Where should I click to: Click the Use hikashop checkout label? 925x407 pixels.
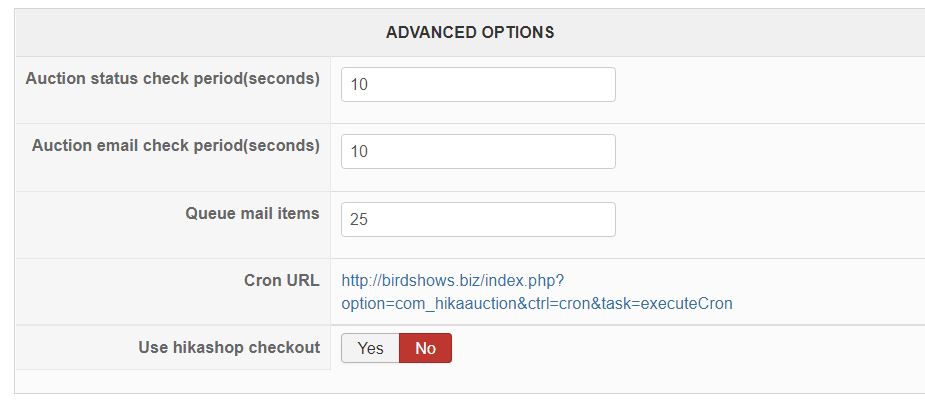click(x=229, y=347)
